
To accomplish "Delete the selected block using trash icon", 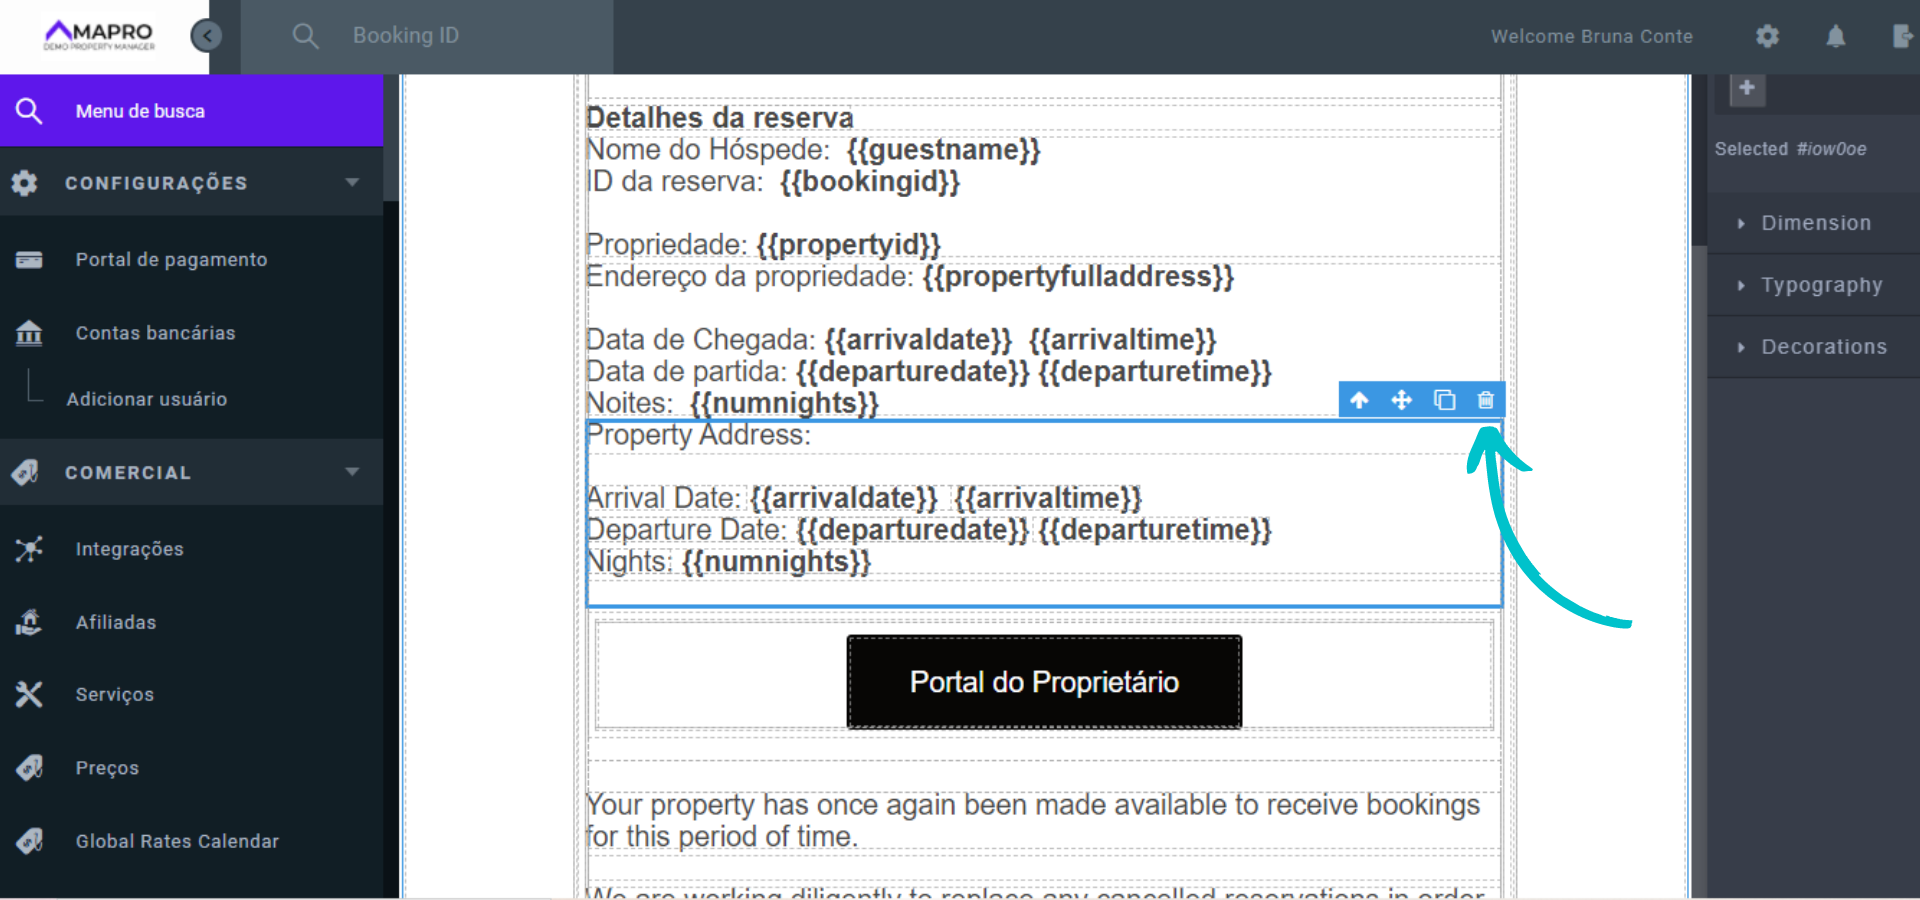I will point(1486,399).
